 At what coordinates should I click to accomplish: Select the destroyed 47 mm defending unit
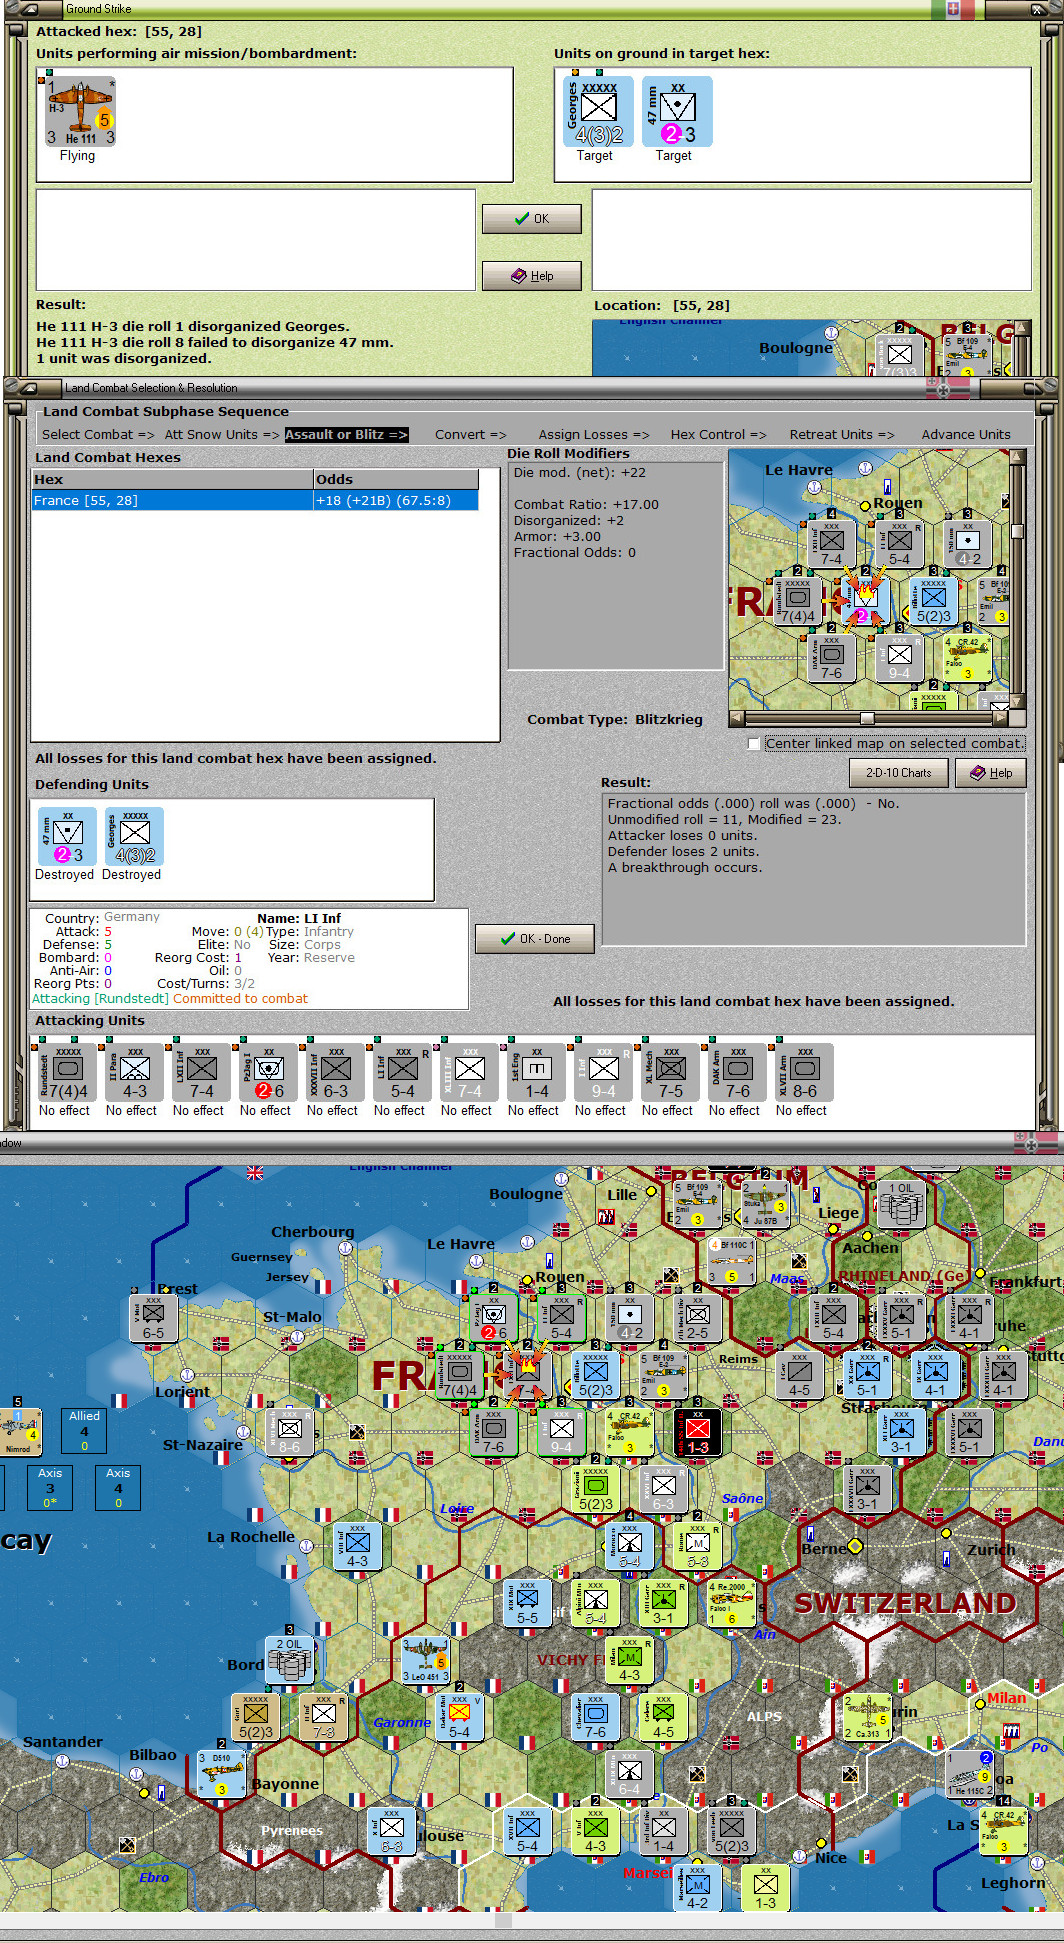click(x=67, y=836)
